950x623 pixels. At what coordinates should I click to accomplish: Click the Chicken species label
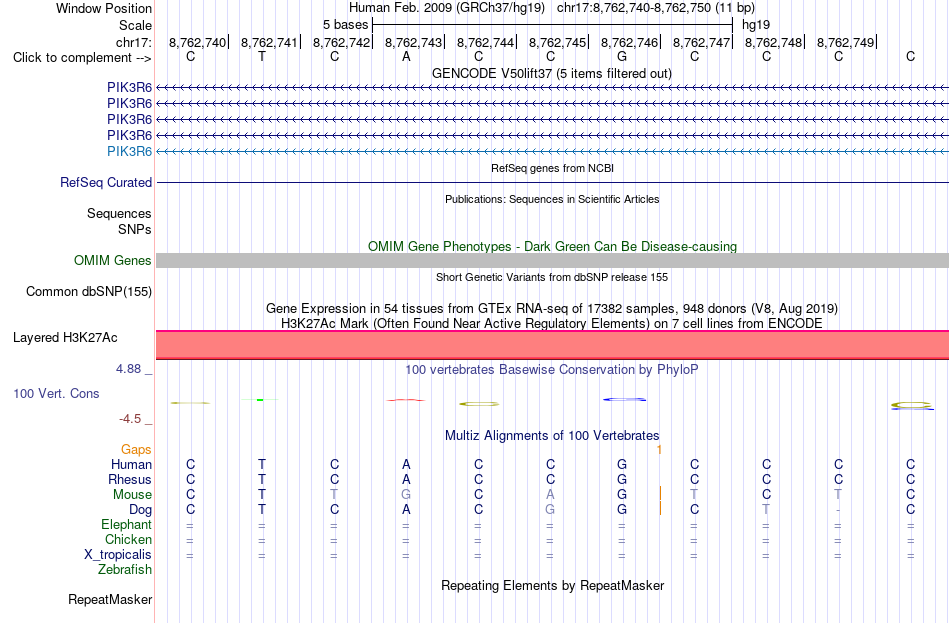[x=128, y=540]
